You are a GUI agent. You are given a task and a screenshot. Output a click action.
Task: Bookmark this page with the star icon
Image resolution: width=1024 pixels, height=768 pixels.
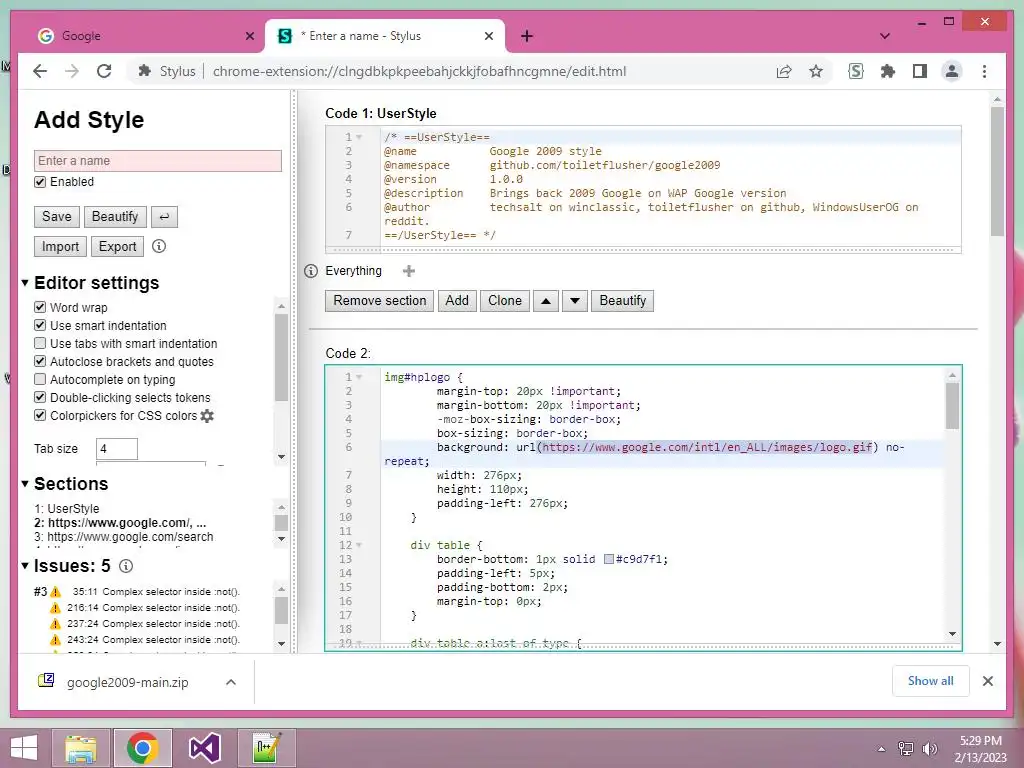point(816,71)
